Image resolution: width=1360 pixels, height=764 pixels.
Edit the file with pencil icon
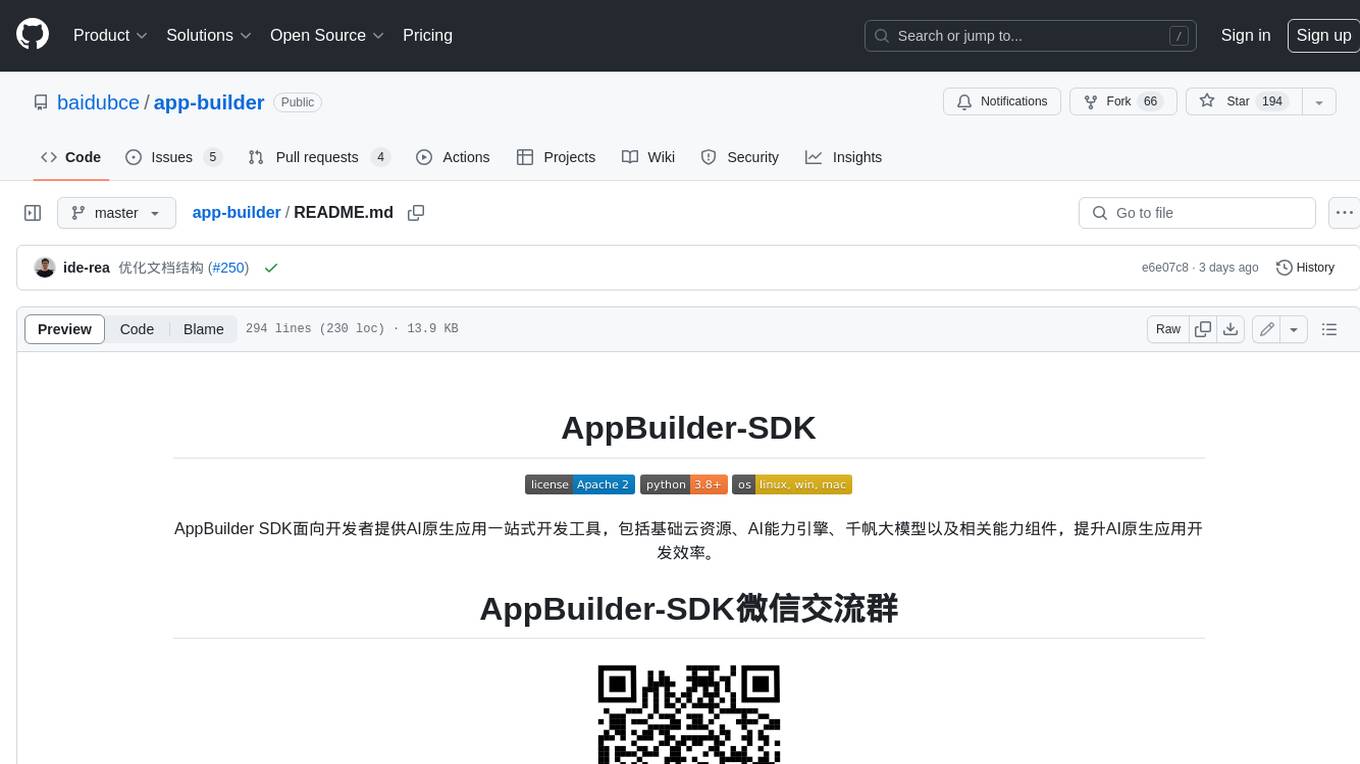(x=1267, y=329)
